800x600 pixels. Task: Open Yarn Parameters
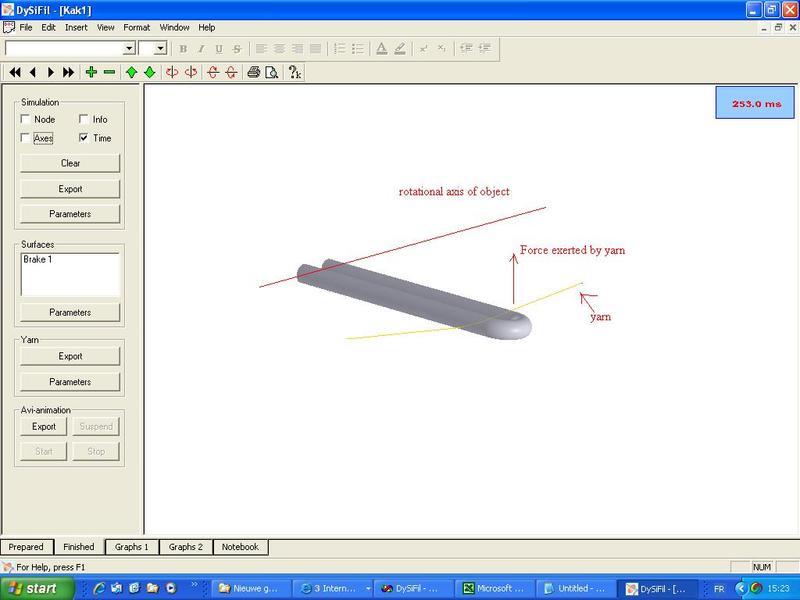coord(70,382)
